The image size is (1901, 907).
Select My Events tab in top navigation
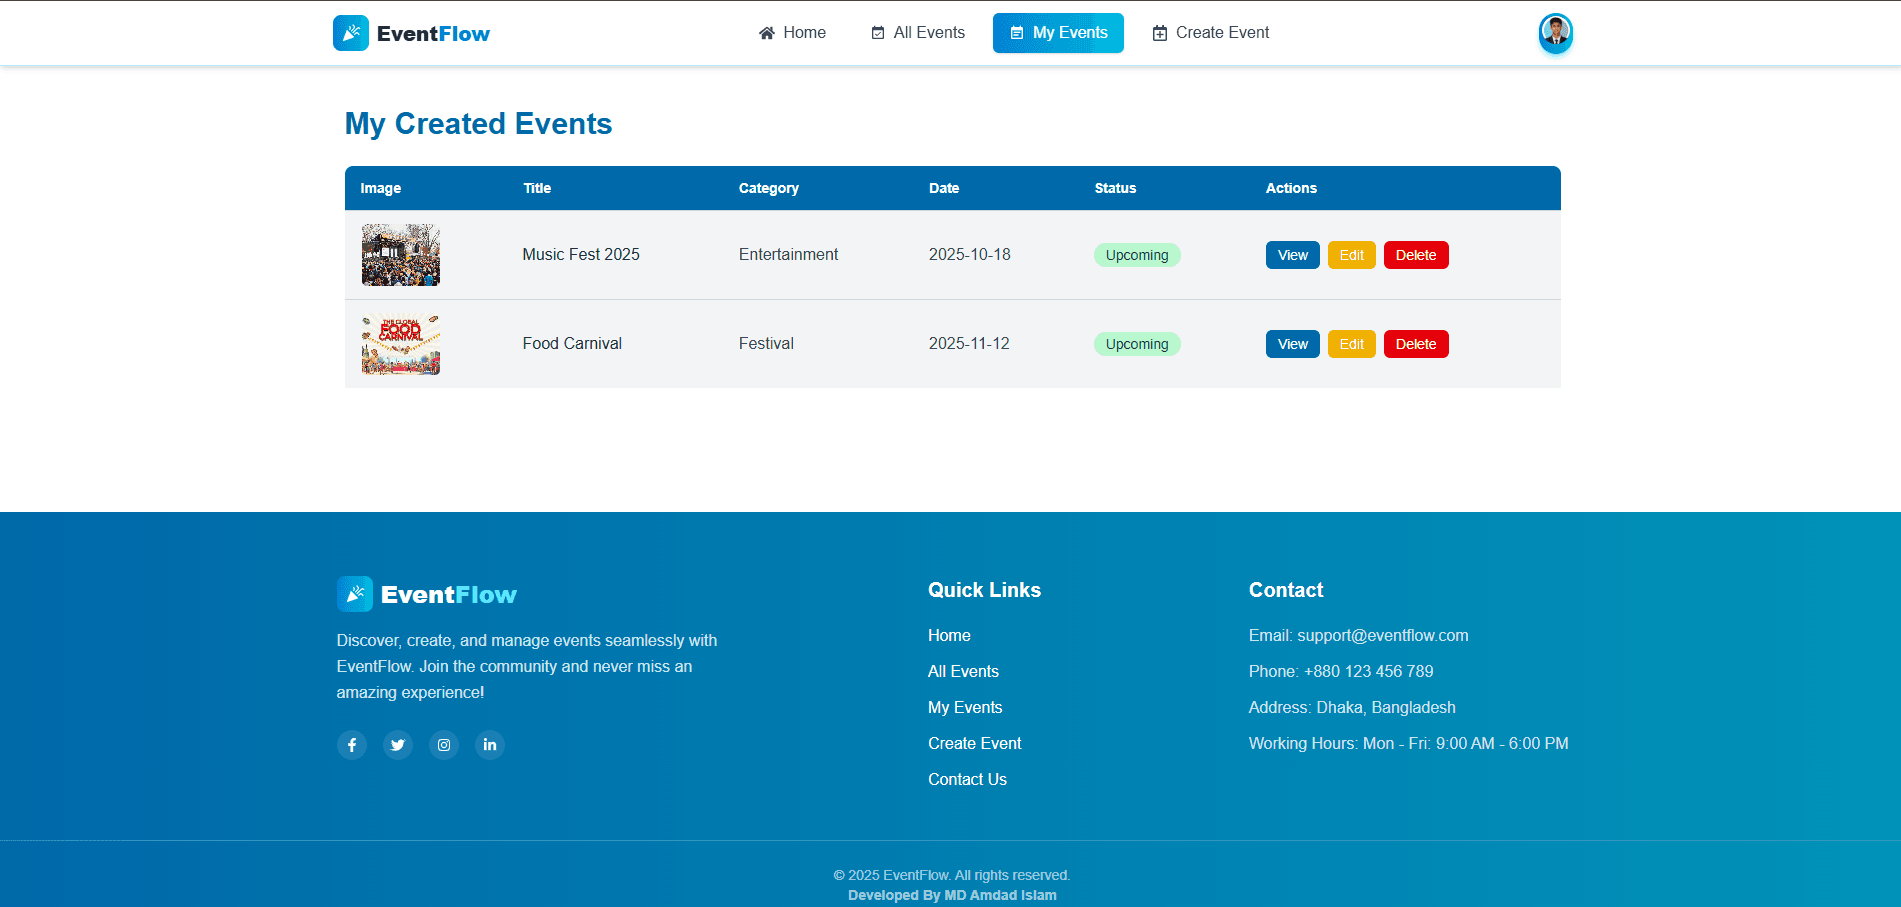click(1058, 33)
